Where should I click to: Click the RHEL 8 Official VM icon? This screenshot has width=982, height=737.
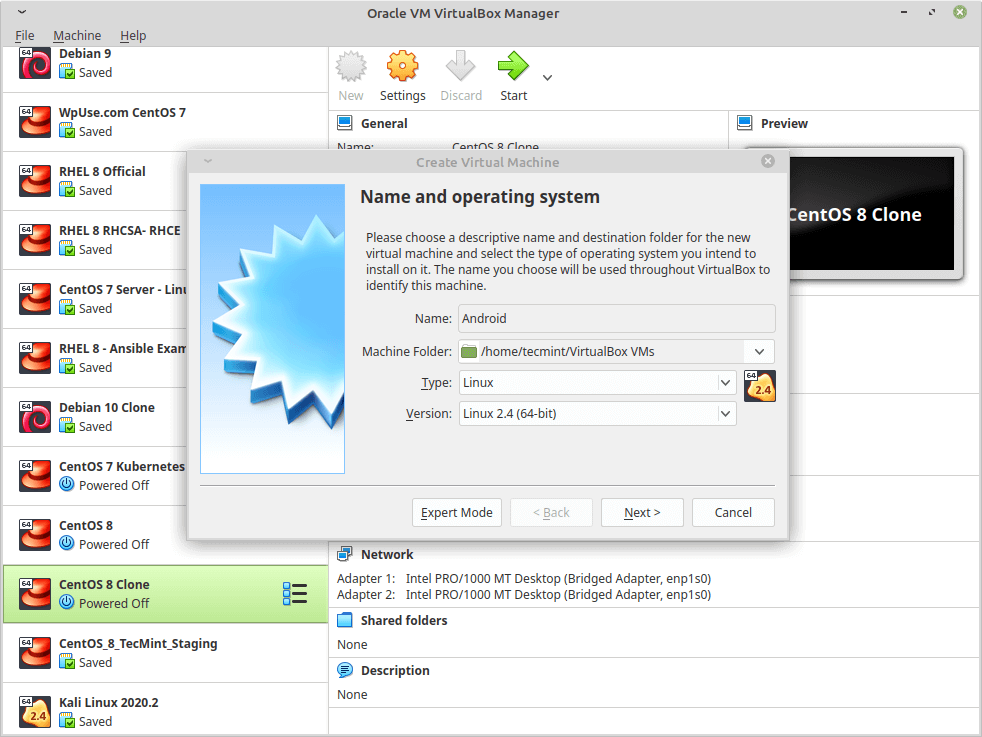pos(34,181)
